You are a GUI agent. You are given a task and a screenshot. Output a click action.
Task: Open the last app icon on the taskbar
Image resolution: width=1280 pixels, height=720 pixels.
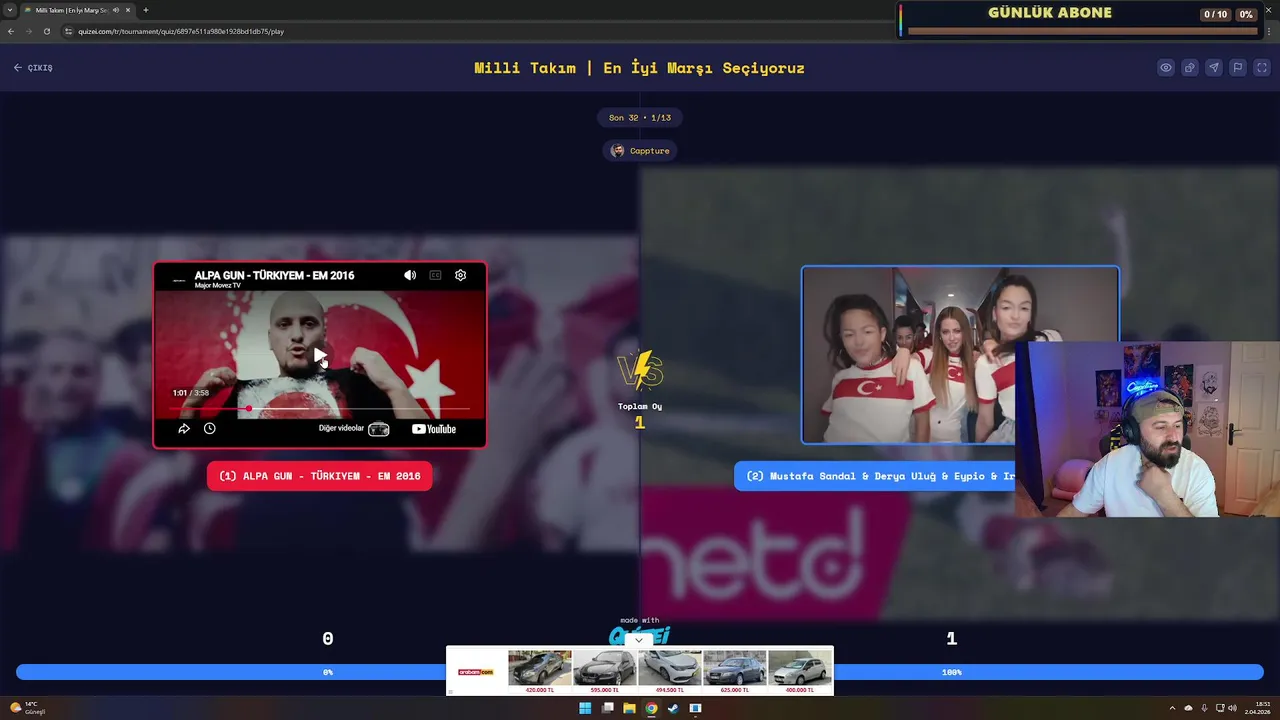695,708
